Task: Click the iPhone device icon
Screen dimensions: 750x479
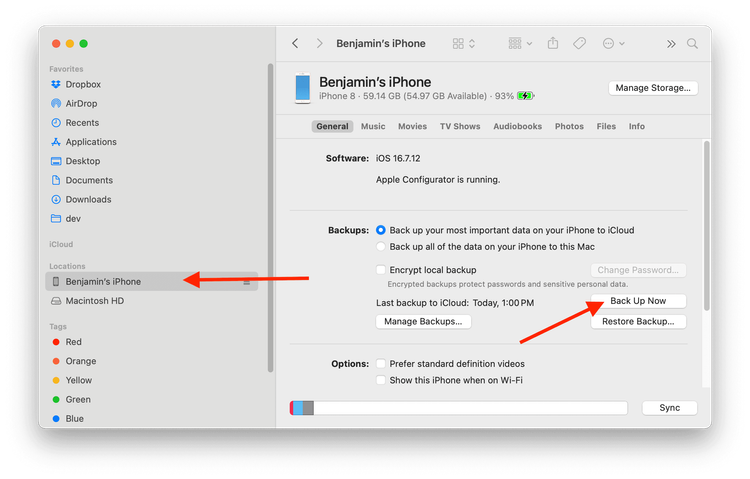Action: coord(302,88)
